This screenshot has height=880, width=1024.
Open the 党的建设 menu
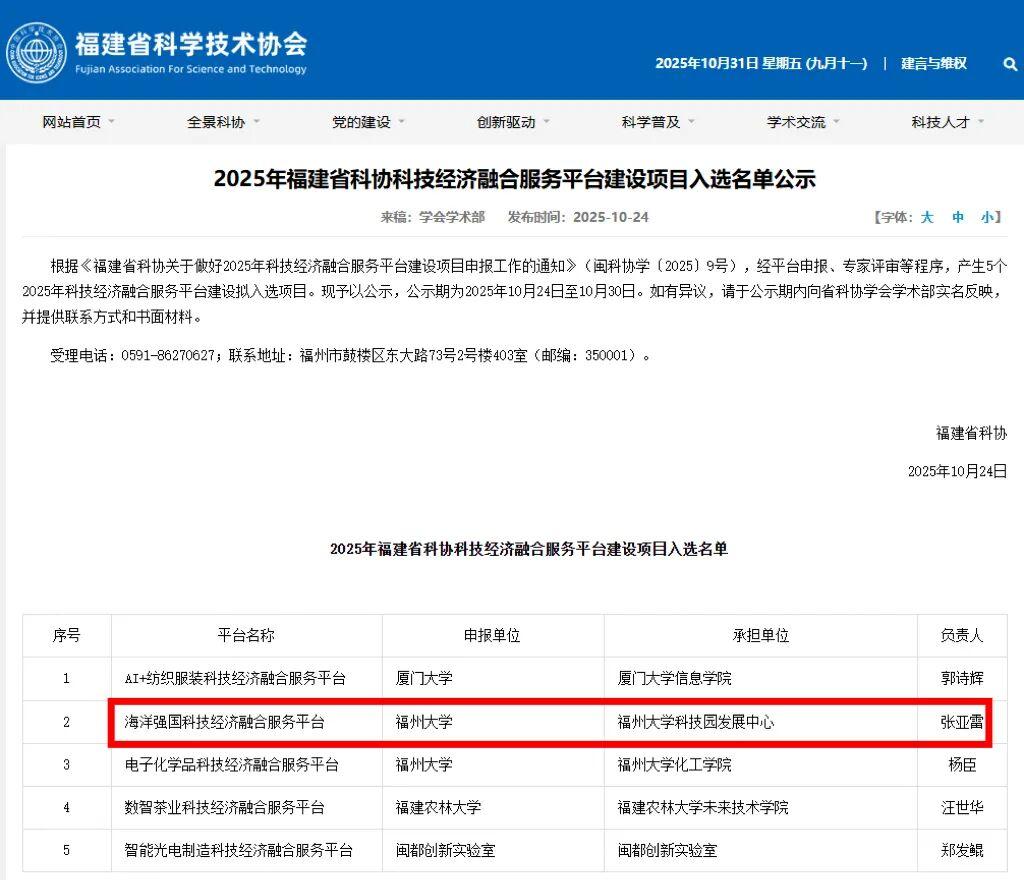pyautogui.click(x=360, y=122)
